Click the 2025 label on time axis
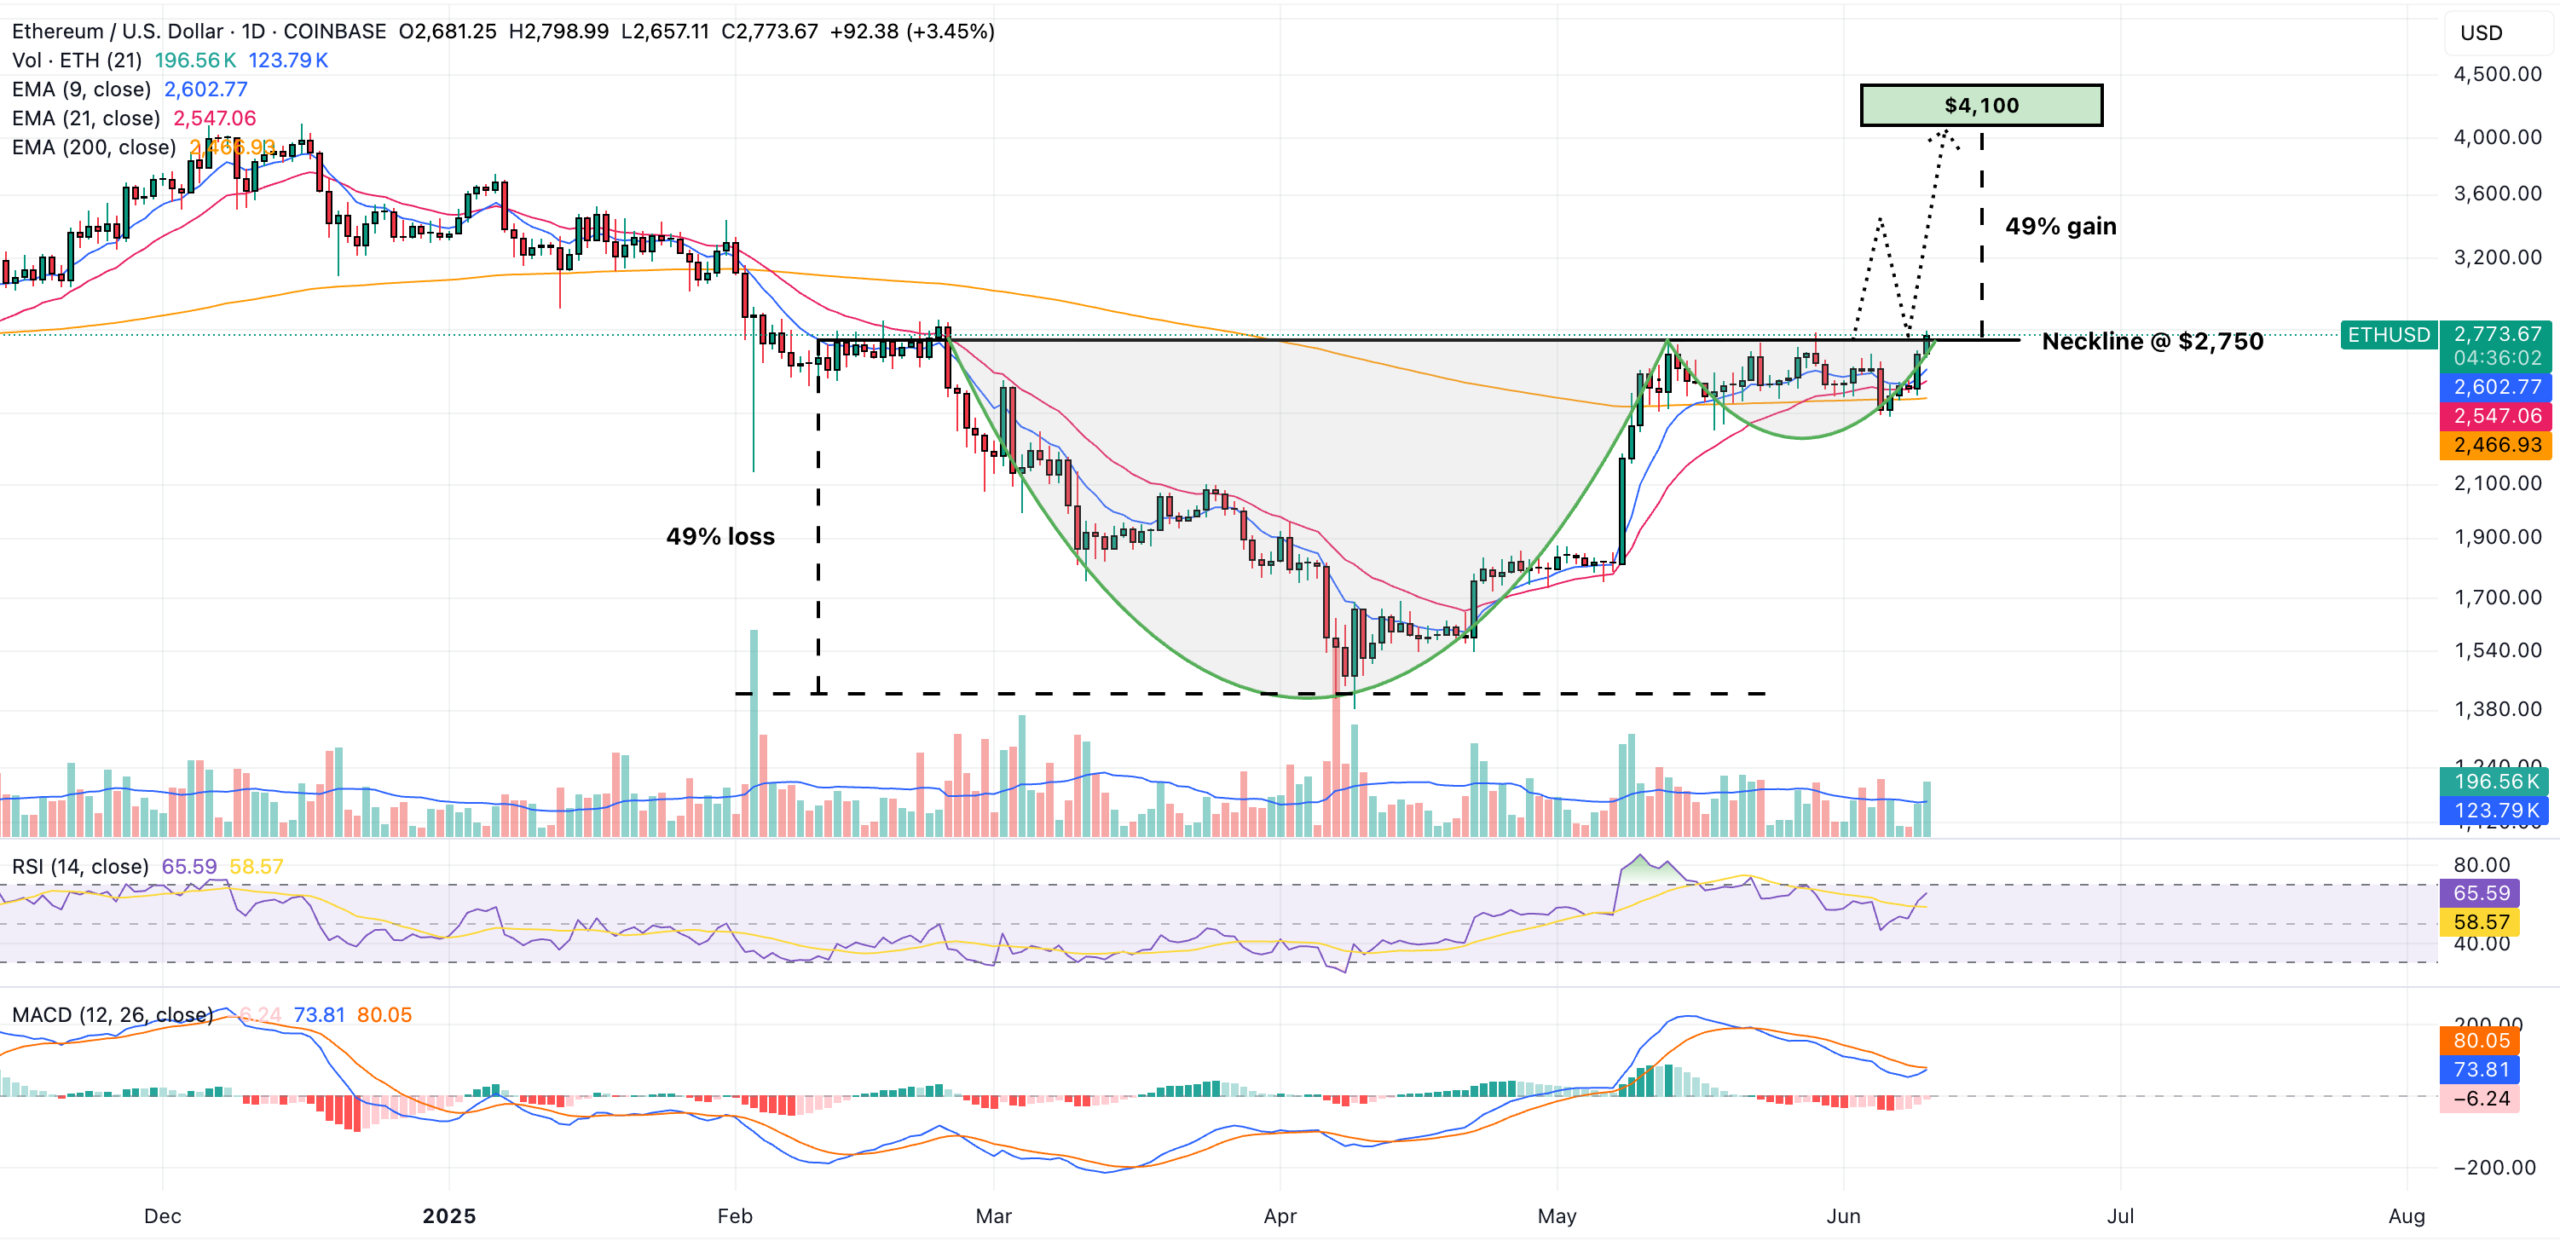The width and height of the screenshot is (2560, 1241). pyautogui.click(x=449, y=1216)
